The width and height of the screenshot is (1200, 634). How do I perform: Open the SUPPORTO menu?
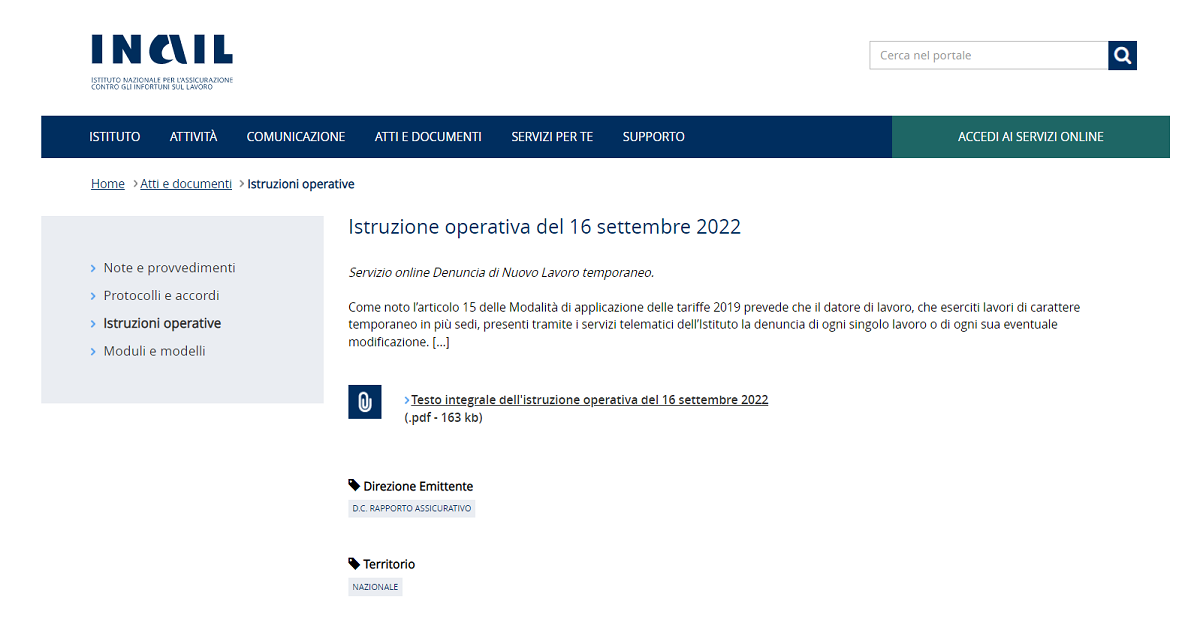653,137
